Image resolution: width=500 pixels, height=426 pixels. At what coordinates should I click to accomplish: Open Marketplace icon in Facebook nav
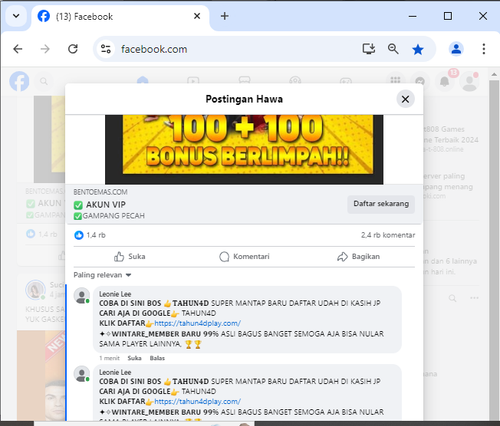coord(244,80)
